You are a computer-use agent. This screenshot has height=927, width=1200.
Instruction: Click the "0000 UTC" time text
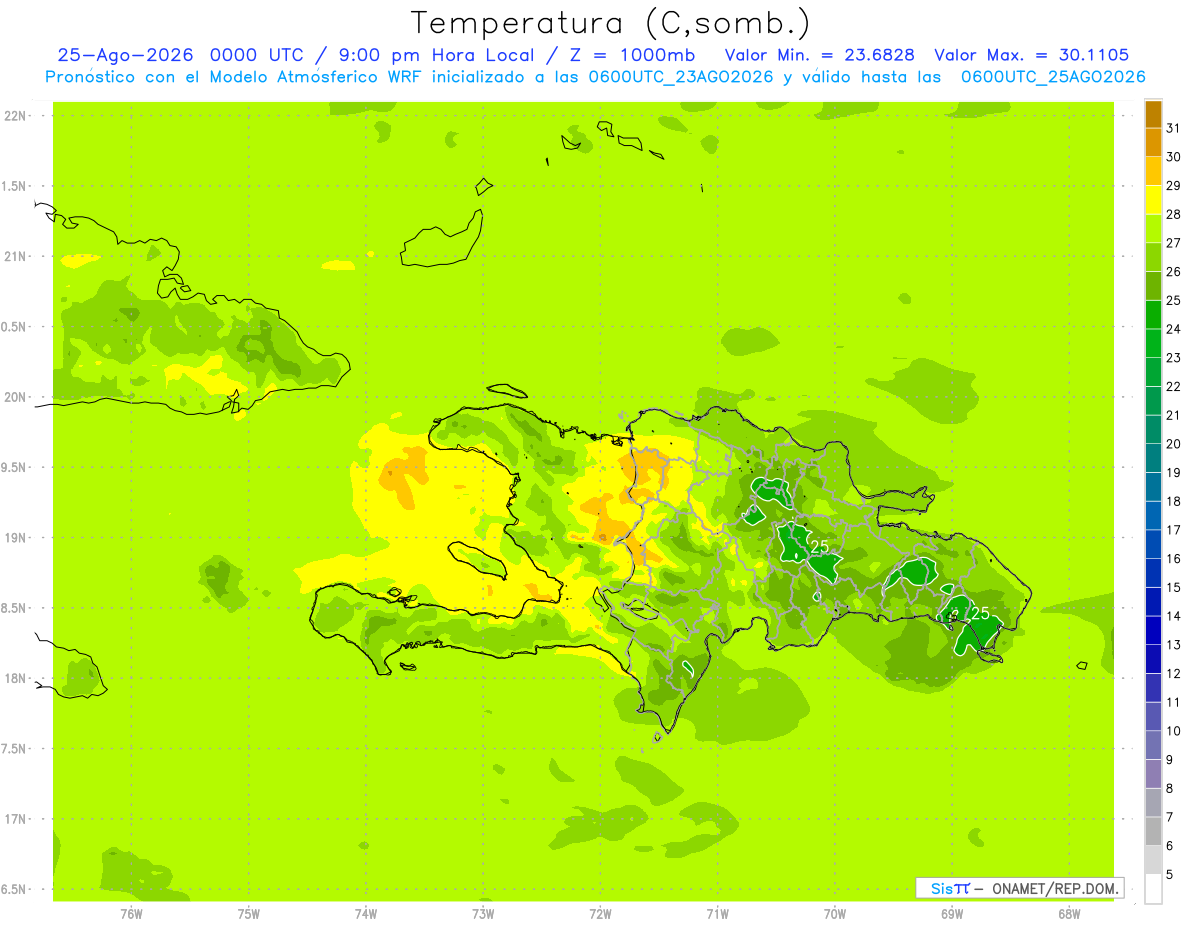pyautogui.click(x=257, y=55)
